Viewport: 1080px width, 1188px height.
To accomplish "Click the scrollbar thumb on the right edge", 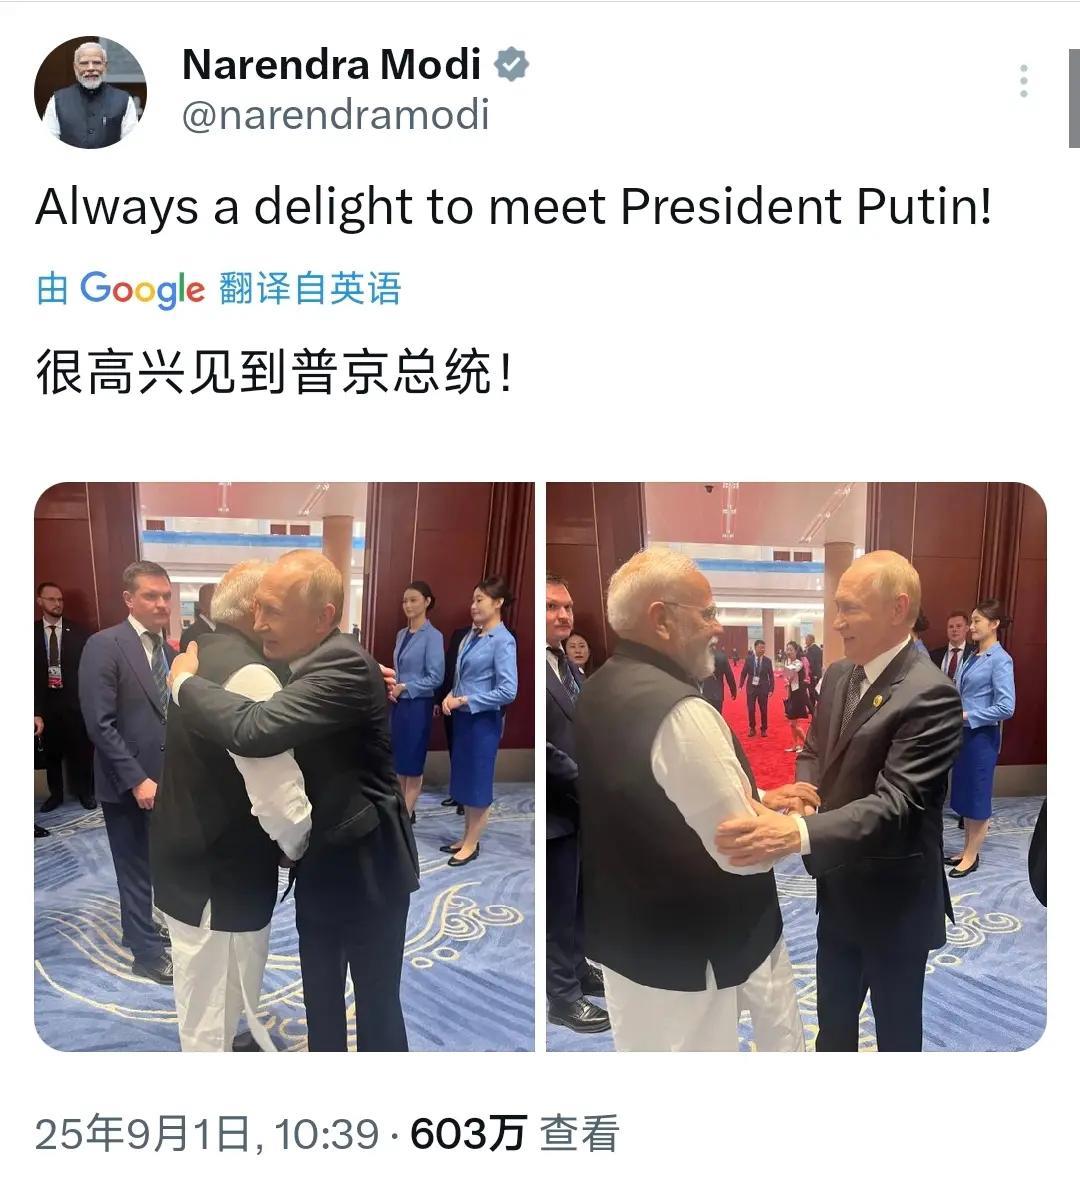I will (x=1074, y=97).
